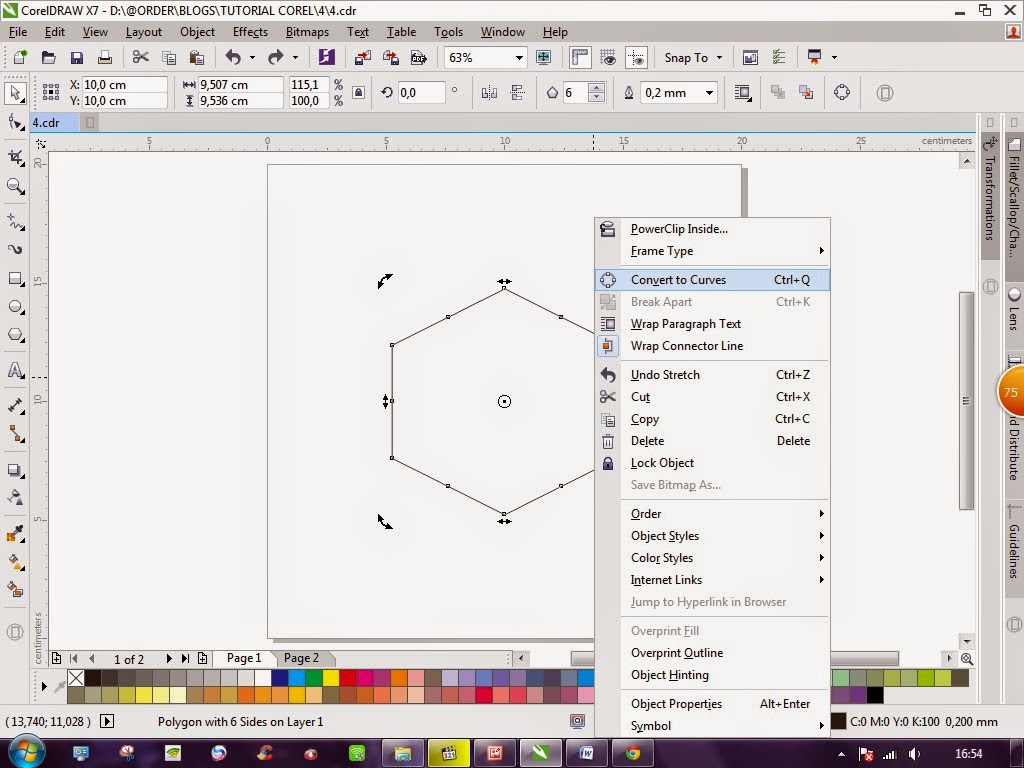Viewport: 1024px width, 768px height.
Task: Select the Freehand tool
Action: [x=15, y=222]
